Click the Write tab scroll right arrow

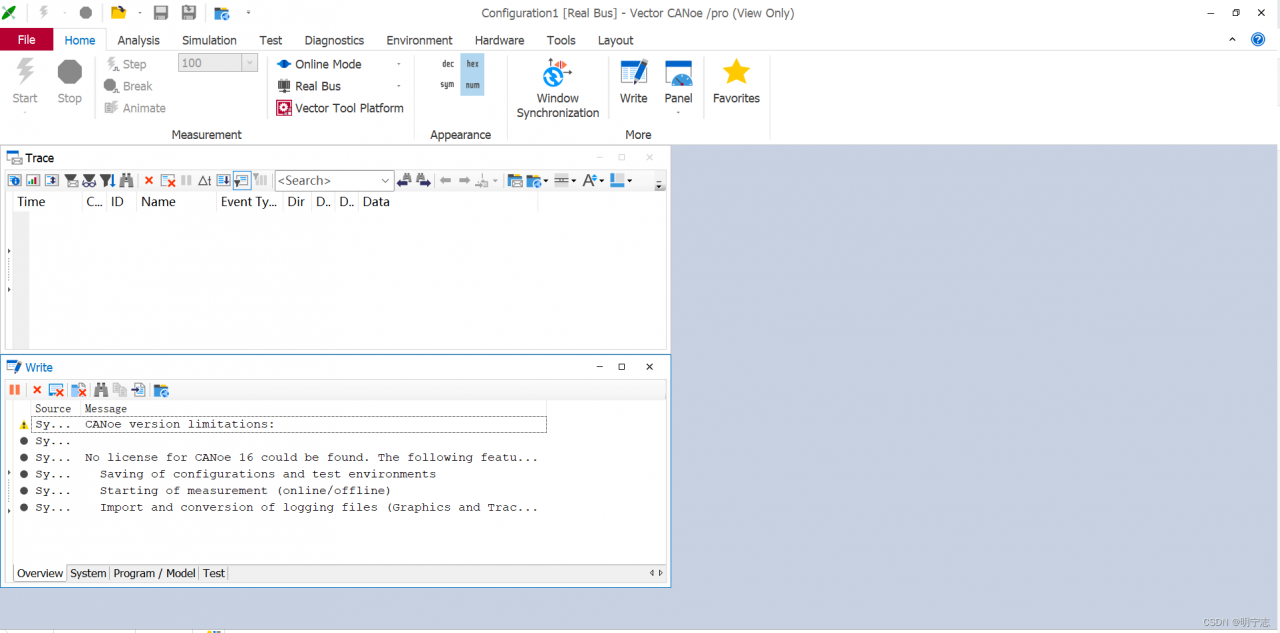[660, 573]
